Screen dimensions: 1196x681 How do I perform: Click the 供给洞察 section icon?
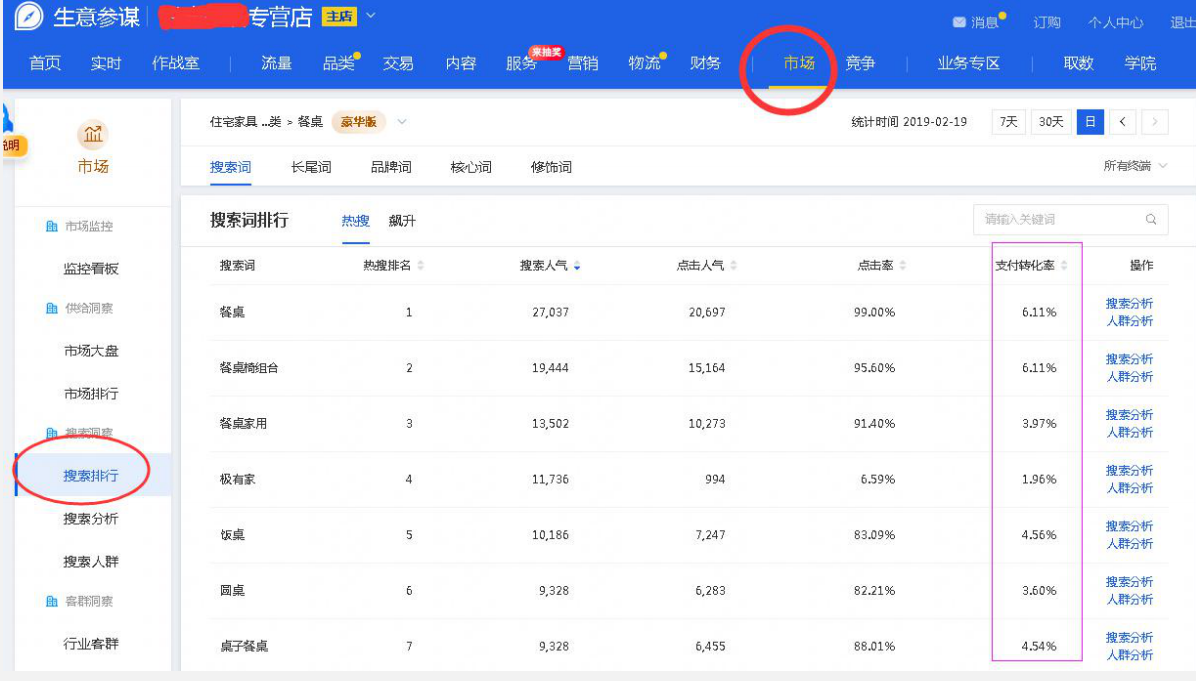52,308
